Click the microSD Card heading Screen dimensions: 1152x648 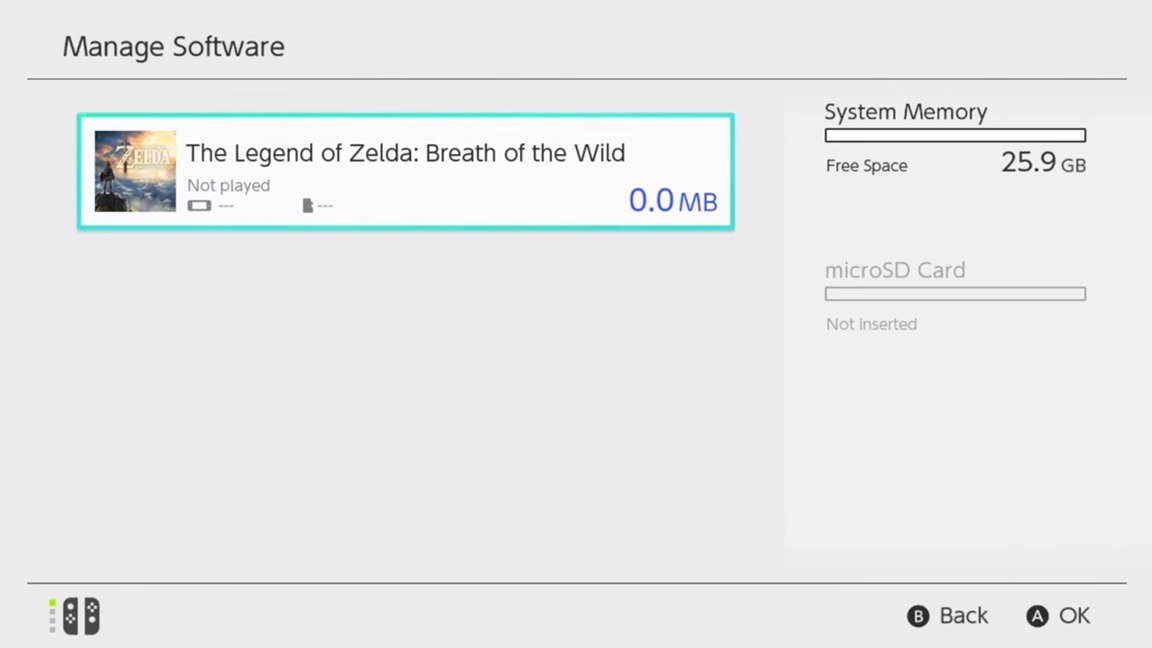click(x=894, y=270)
